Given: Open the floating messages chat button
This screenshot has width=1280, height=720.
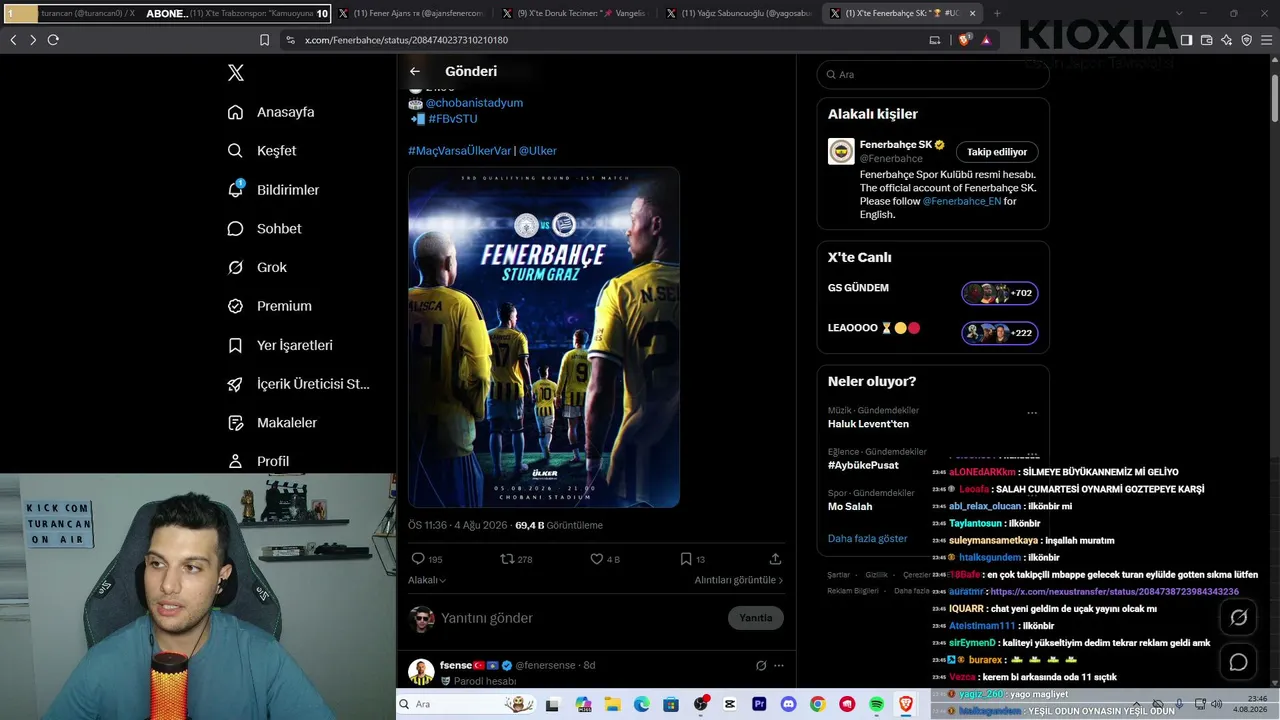Looking at the screenshot, I should pos(1238,662).
